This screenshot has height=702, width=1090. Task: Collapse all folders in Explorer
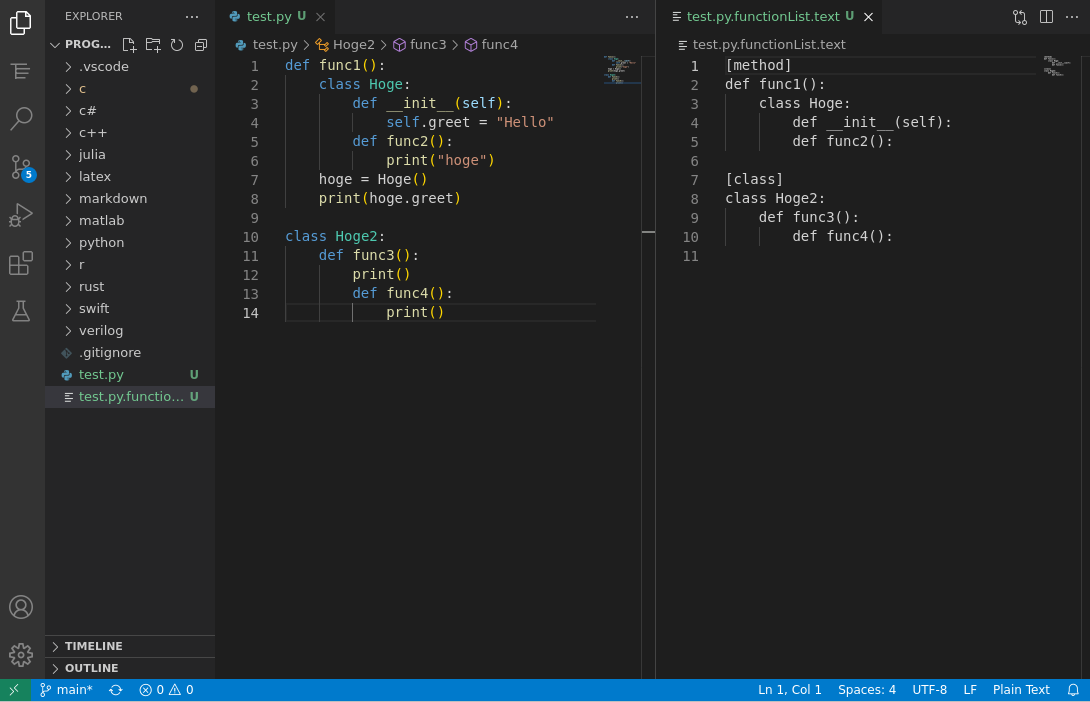coord(200,44)
